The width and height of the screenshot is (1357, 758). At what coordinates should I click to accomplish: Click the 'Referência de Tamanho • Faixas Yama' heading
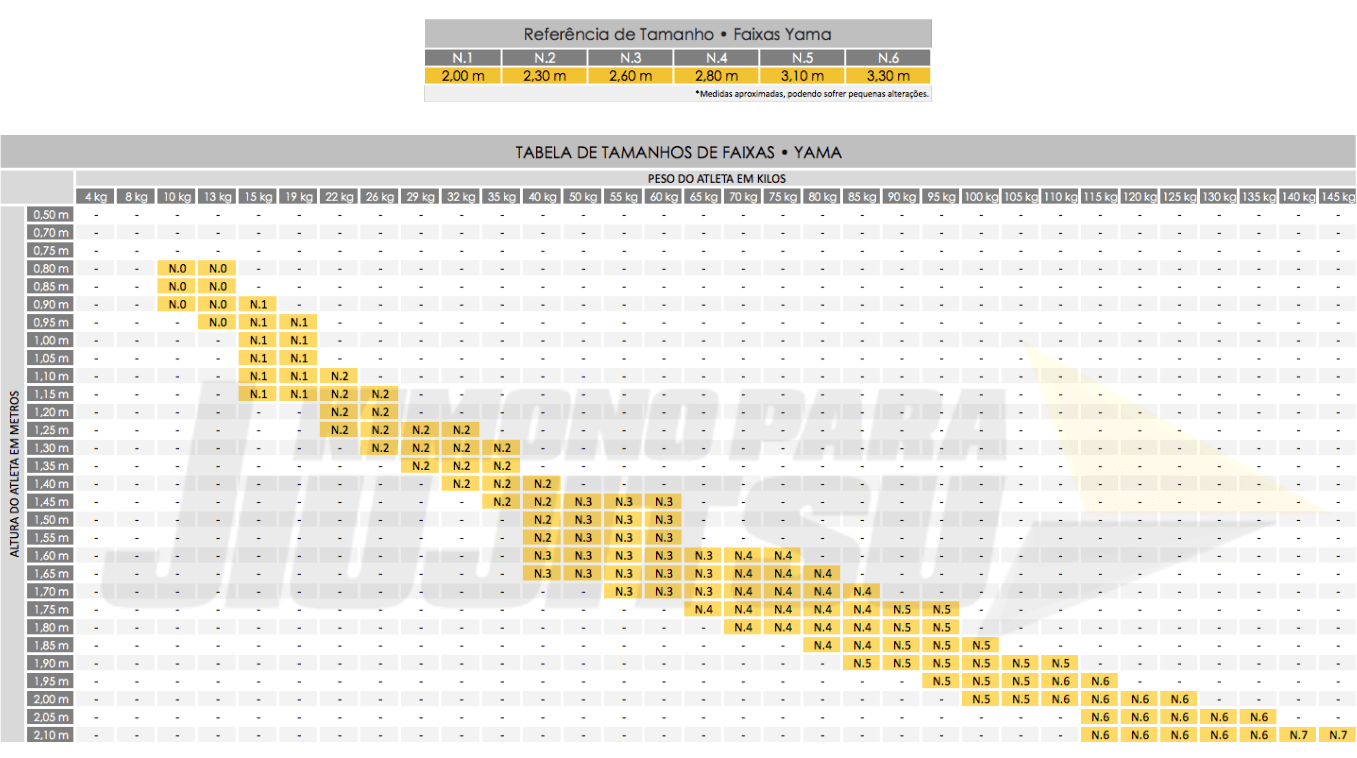677,34
